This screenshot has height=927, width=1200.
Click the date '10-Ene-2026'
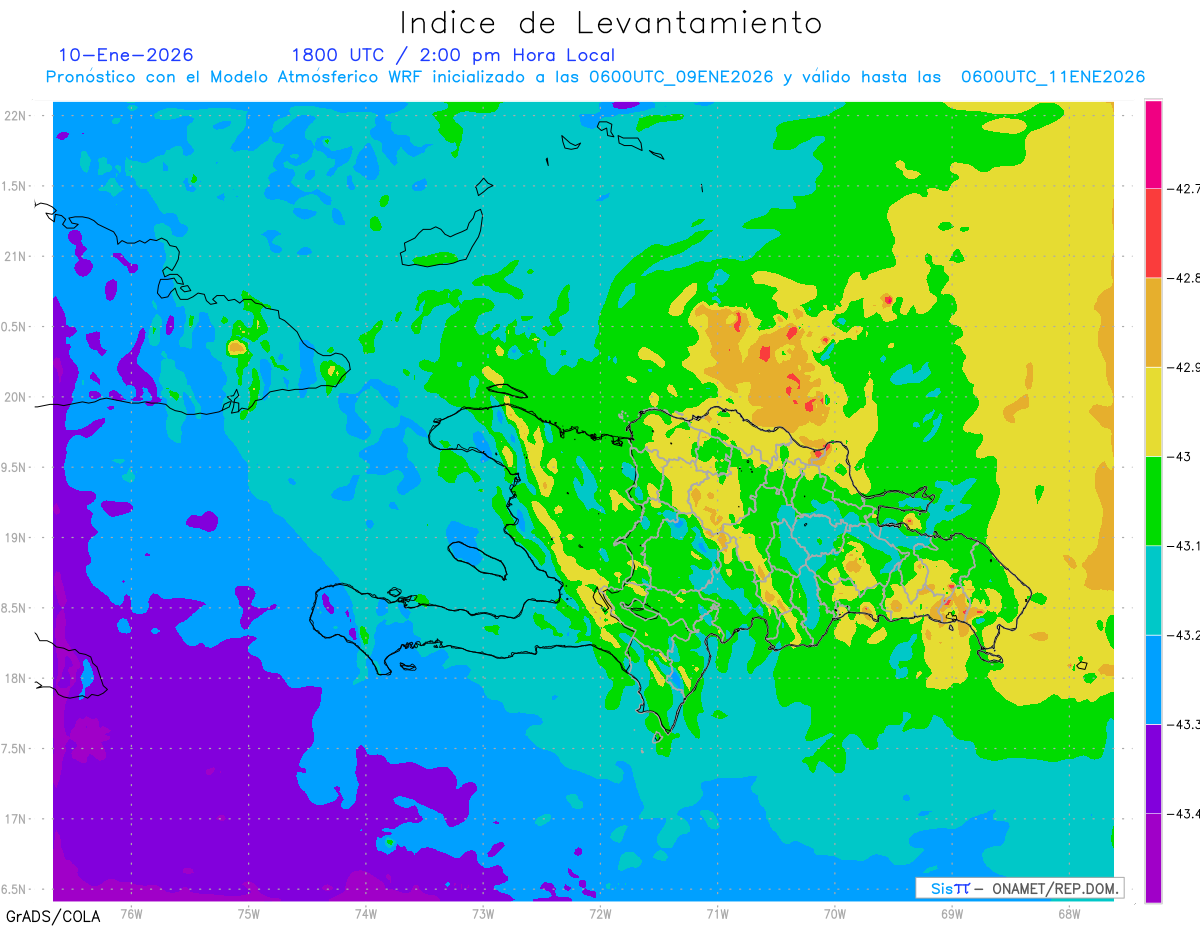click(x=126, y=55)
